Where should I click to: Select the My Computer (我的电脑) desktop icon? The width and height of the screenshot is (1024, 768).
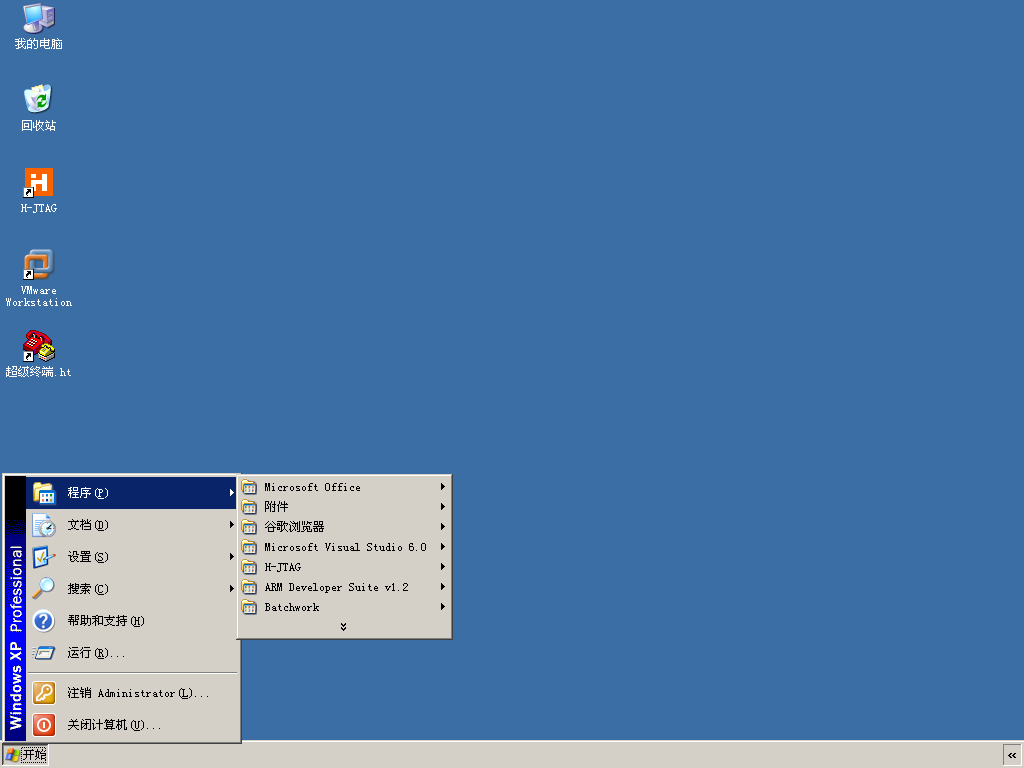coord(39,27)
